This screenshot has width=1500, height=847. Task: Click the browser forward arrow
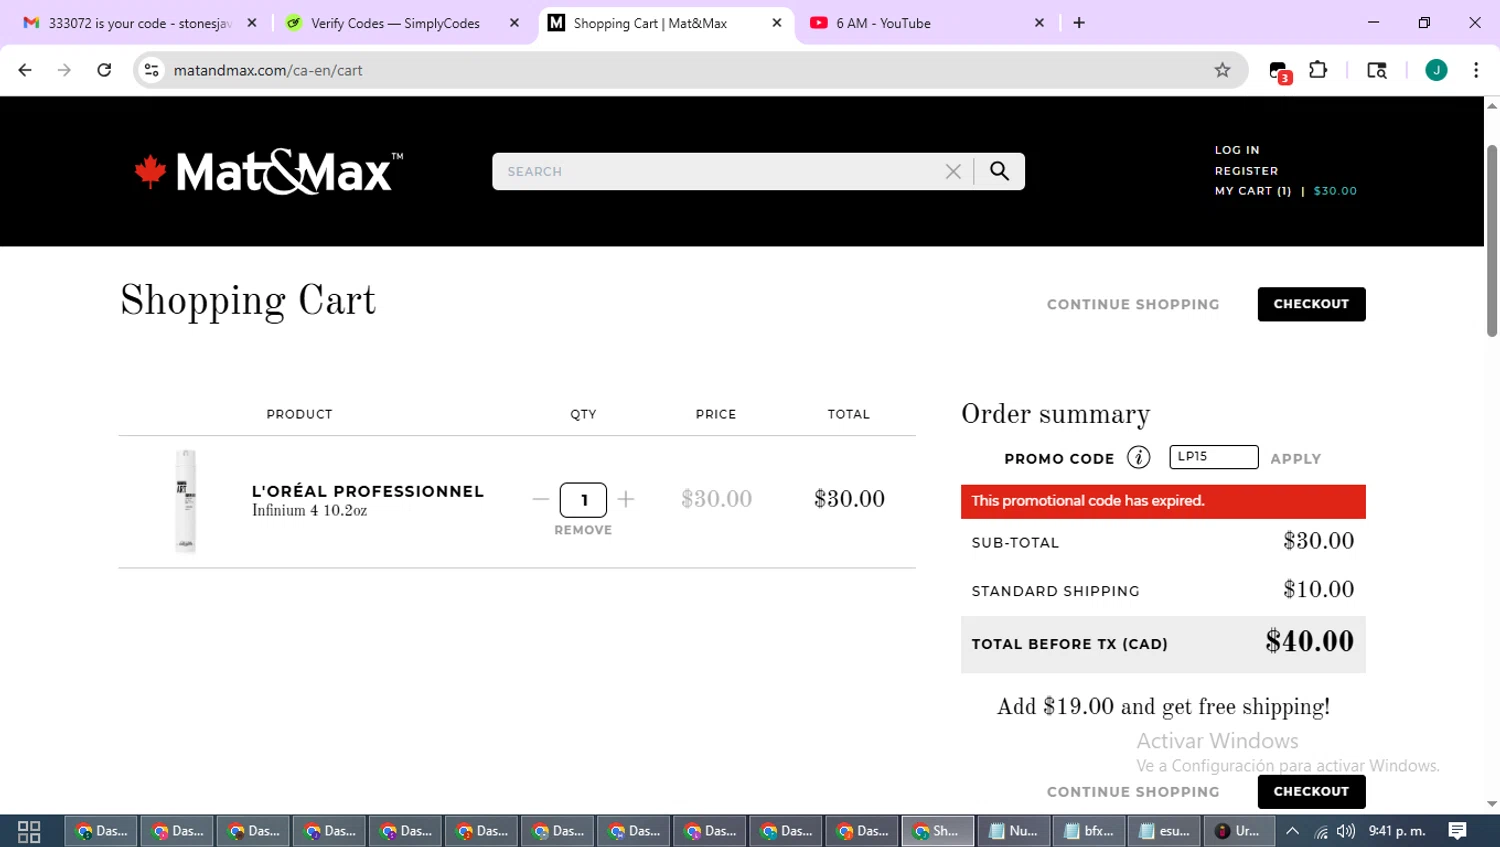pyautogui.click(x=64, y=70)
